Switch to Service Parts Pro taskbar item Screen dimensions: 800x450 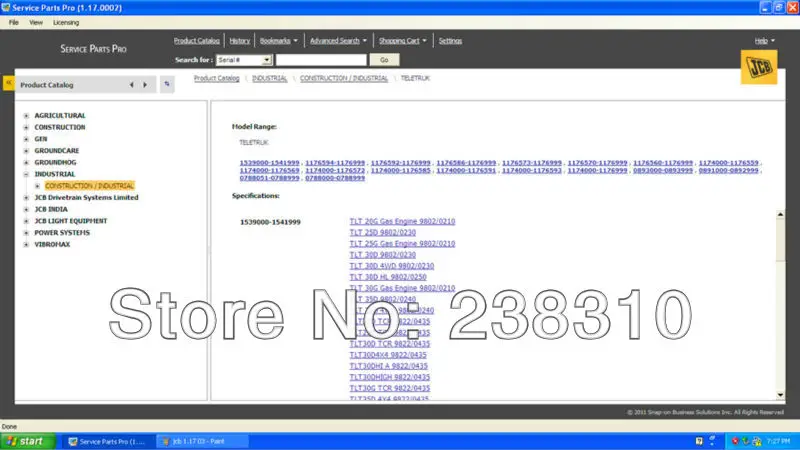(108, 441)
